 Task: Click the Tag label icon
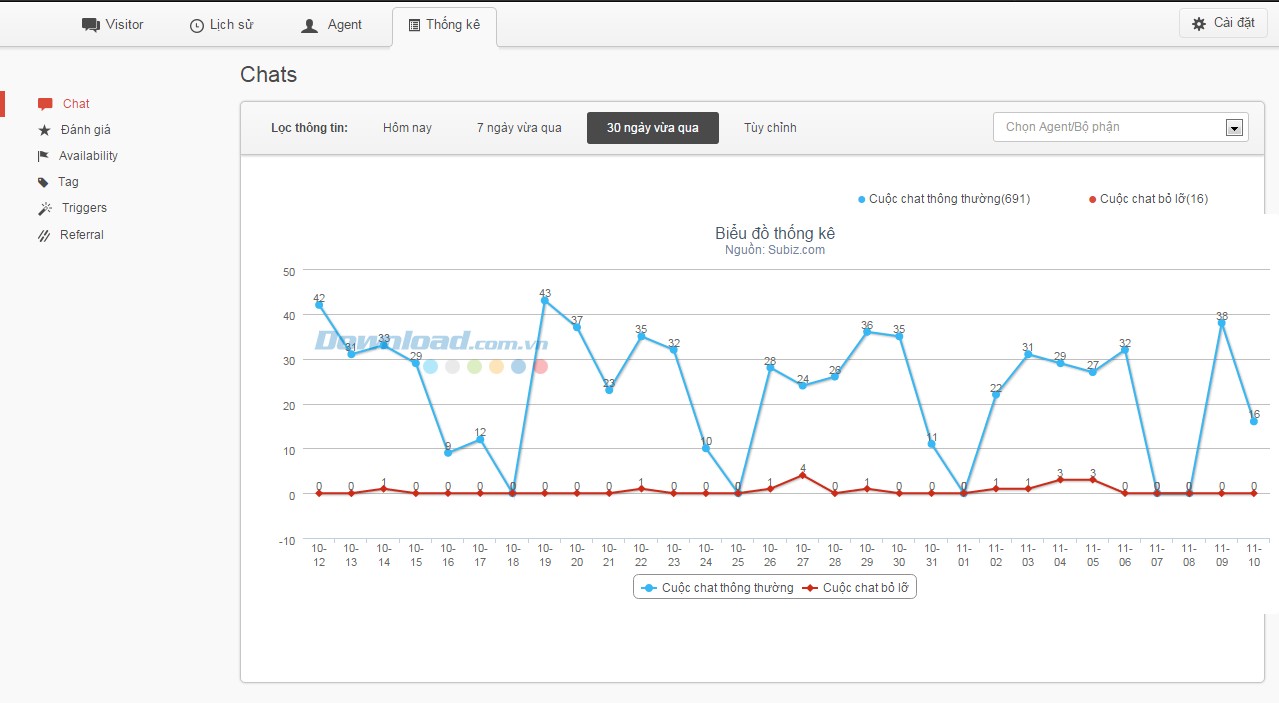point(43,182)
